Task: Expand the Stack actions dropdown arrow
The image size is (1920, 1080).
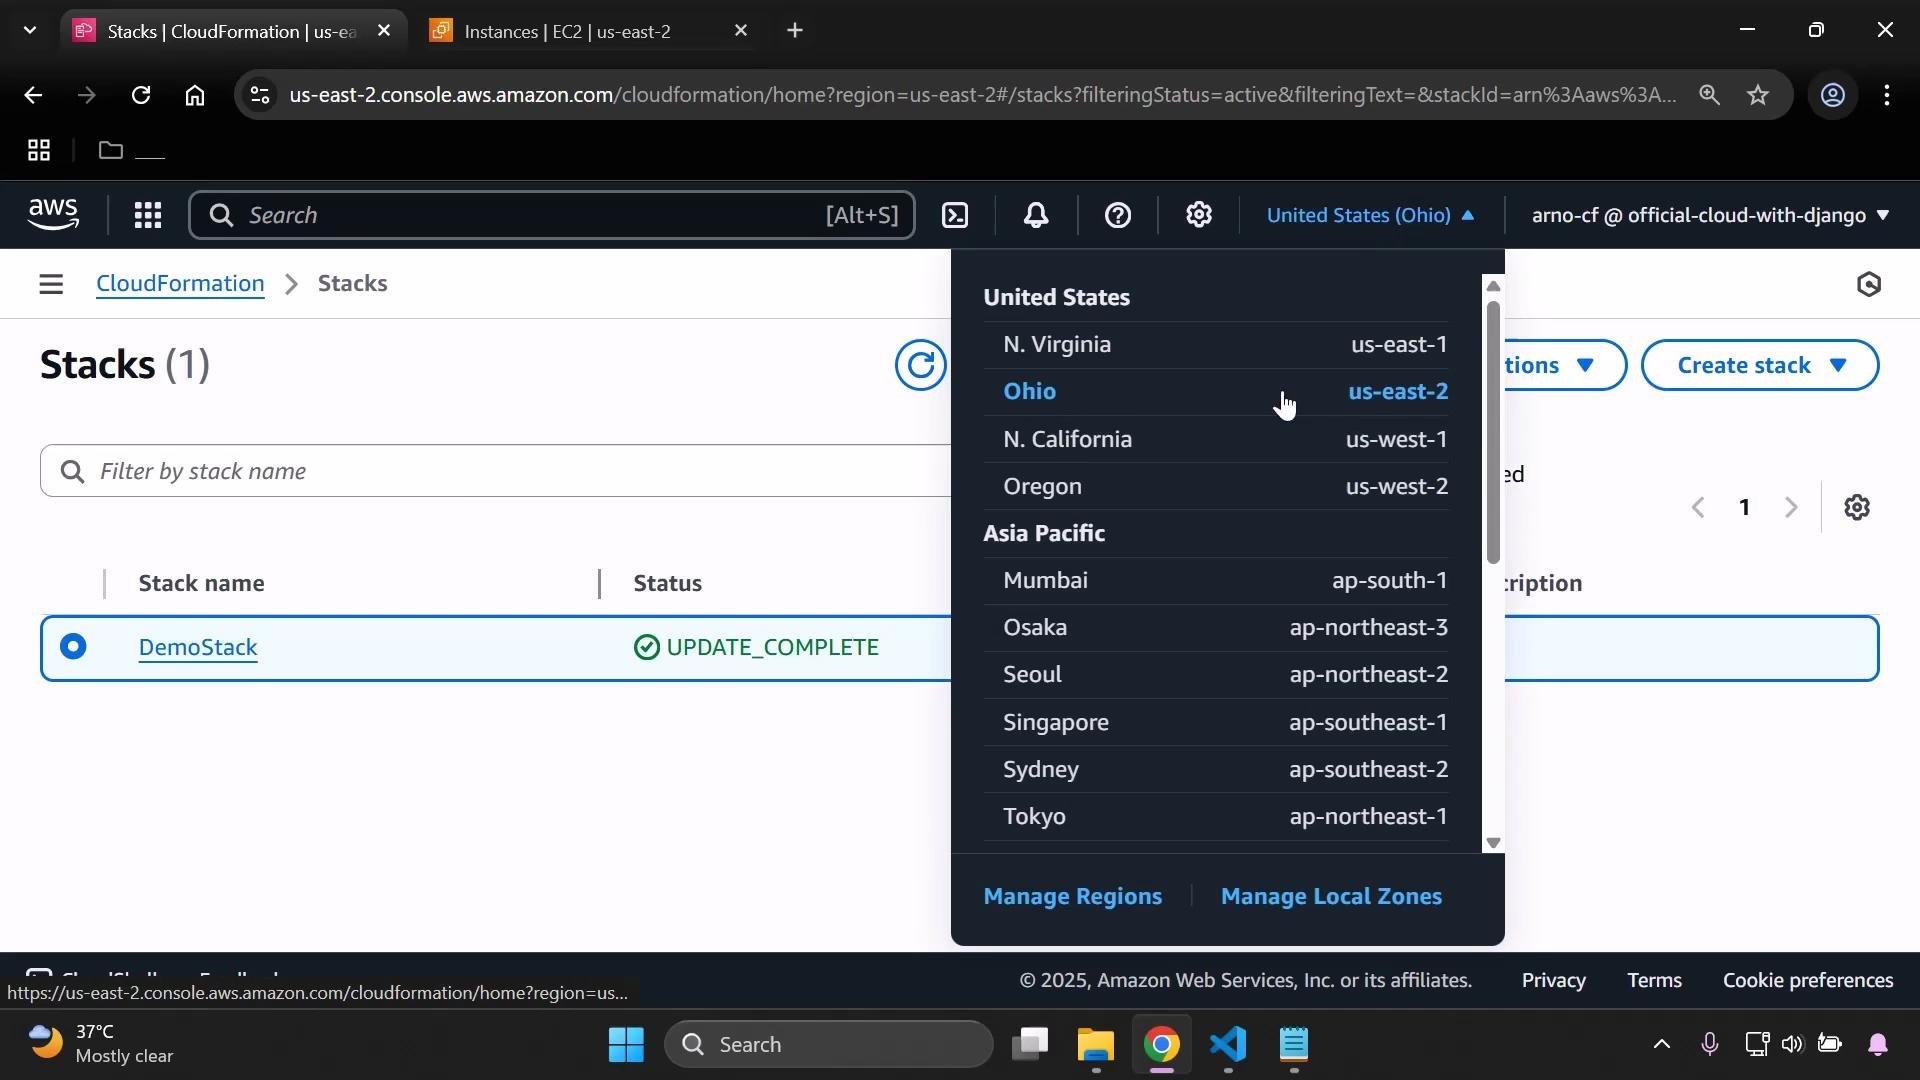Action: (x=1585, y=365)
